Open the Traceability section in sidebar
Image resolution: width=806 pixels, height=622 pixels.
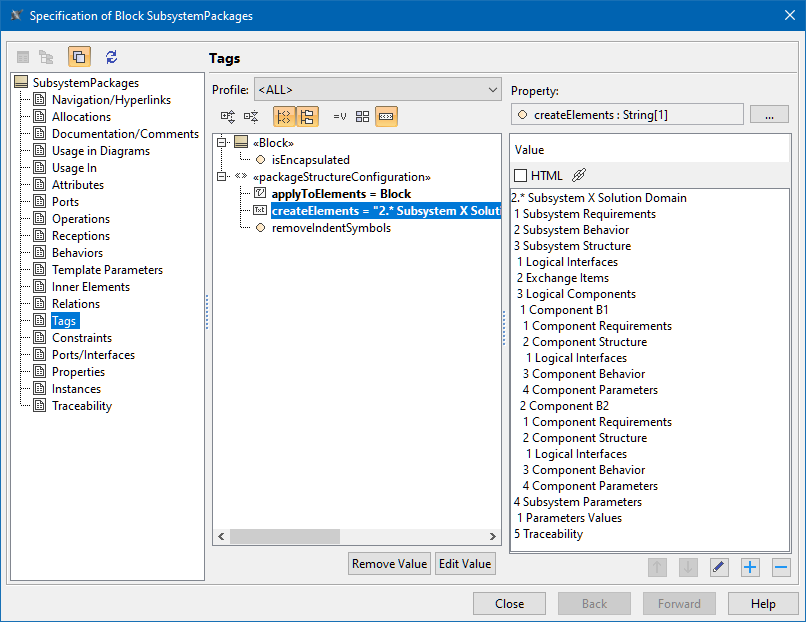pyautogui.click(x=82, y=406)
